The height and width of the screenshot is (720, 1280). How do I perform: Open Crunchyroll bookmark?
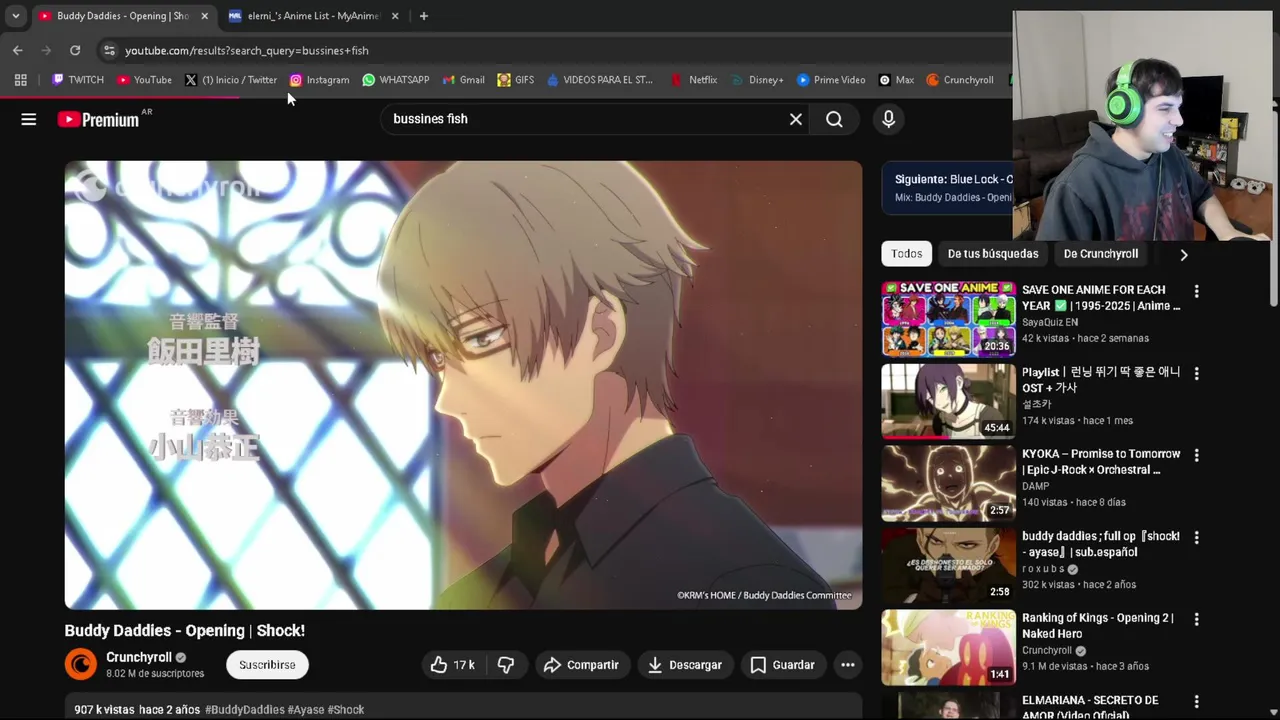tap(960, 80)
